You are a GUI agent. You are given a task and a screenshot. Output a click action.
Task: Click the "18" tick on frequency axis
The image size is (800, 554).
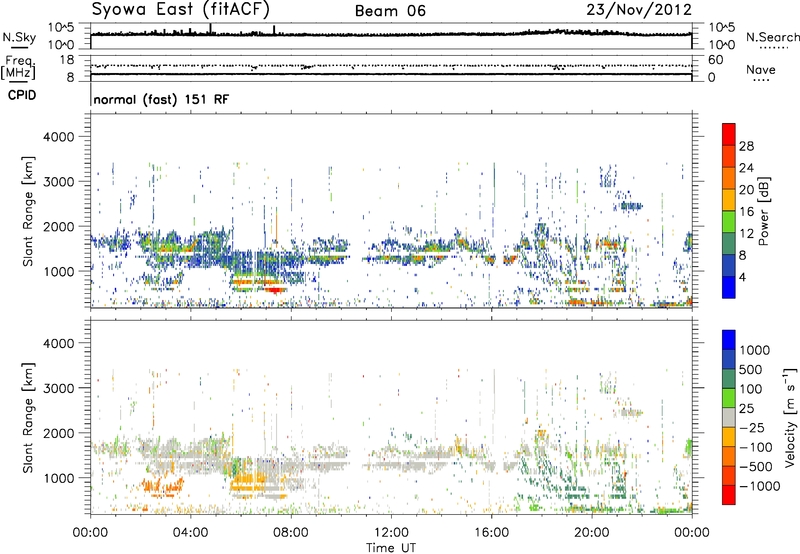(67, 60)
